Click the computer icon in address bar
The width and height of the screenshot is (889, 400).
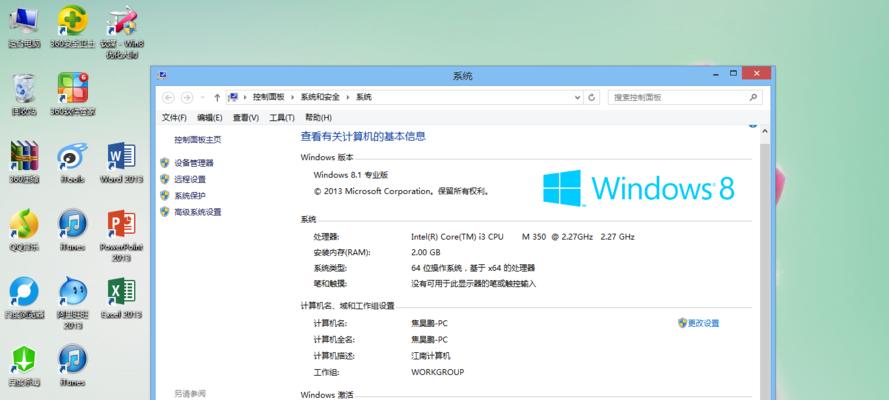point(233,97)
